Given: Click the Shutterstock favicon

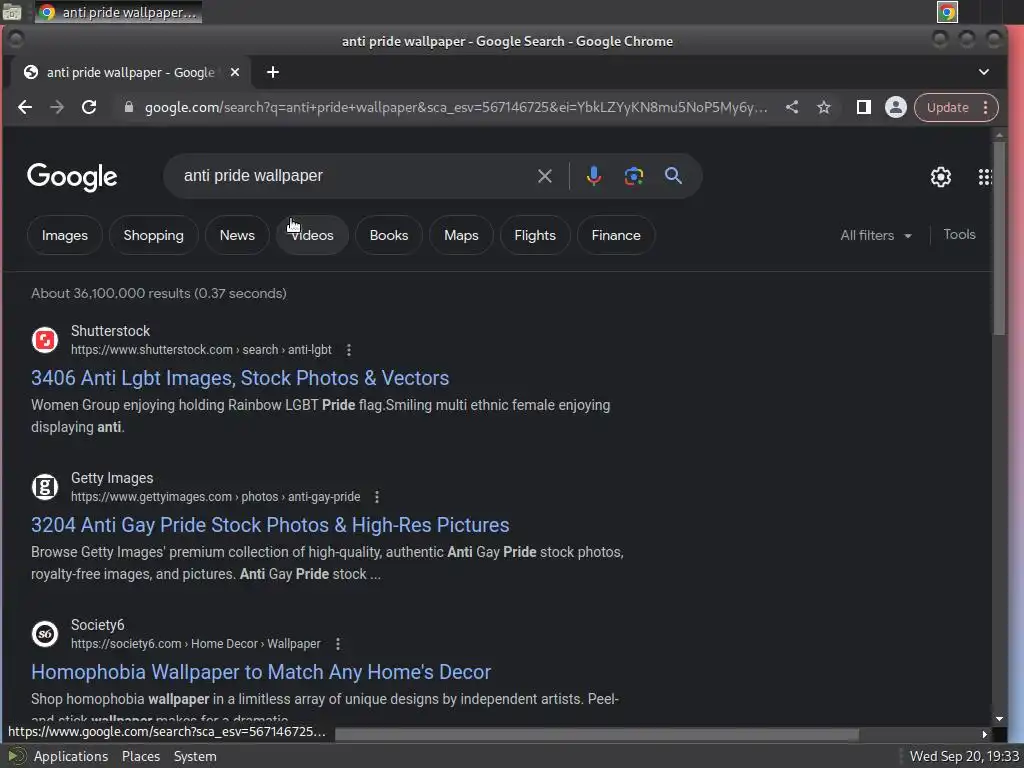Looking at the screenshot, I should point(45,340).
